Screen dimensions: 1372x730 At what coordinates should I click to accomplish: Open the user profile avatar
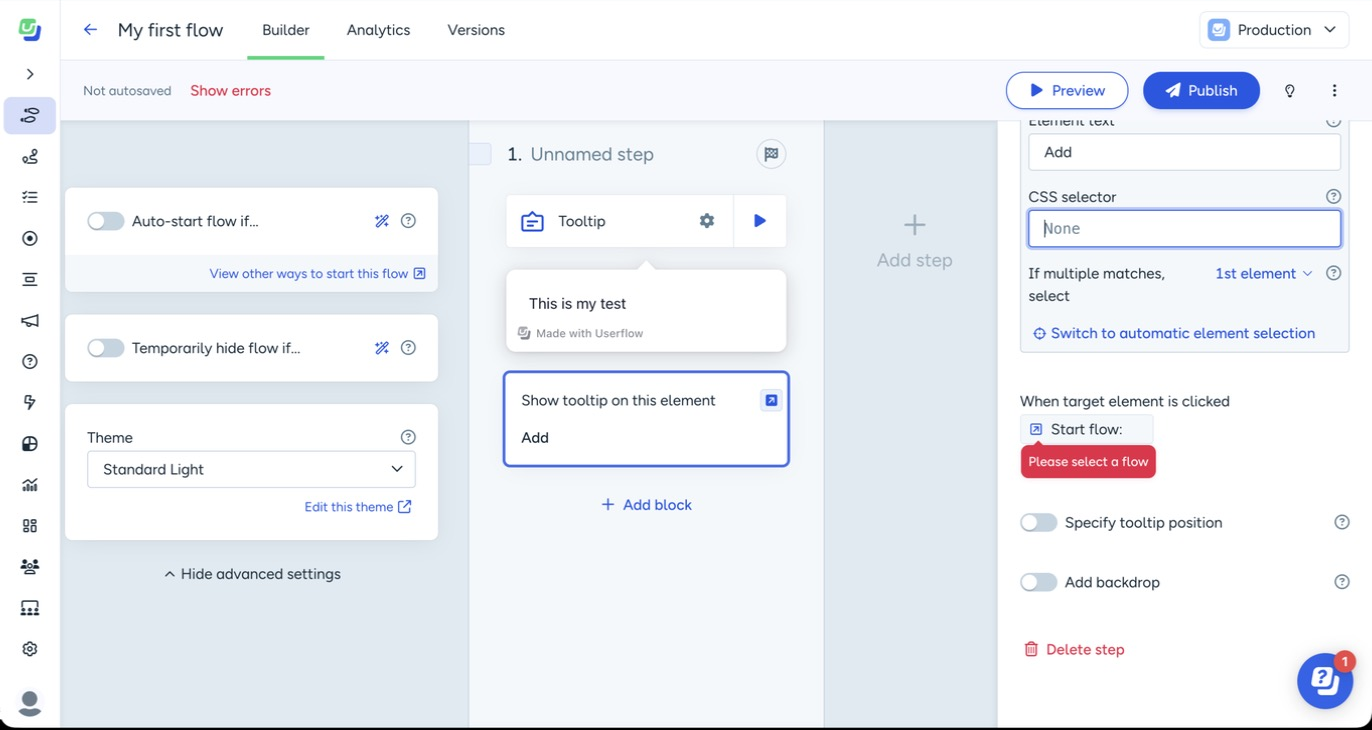(x=30, y=703)
